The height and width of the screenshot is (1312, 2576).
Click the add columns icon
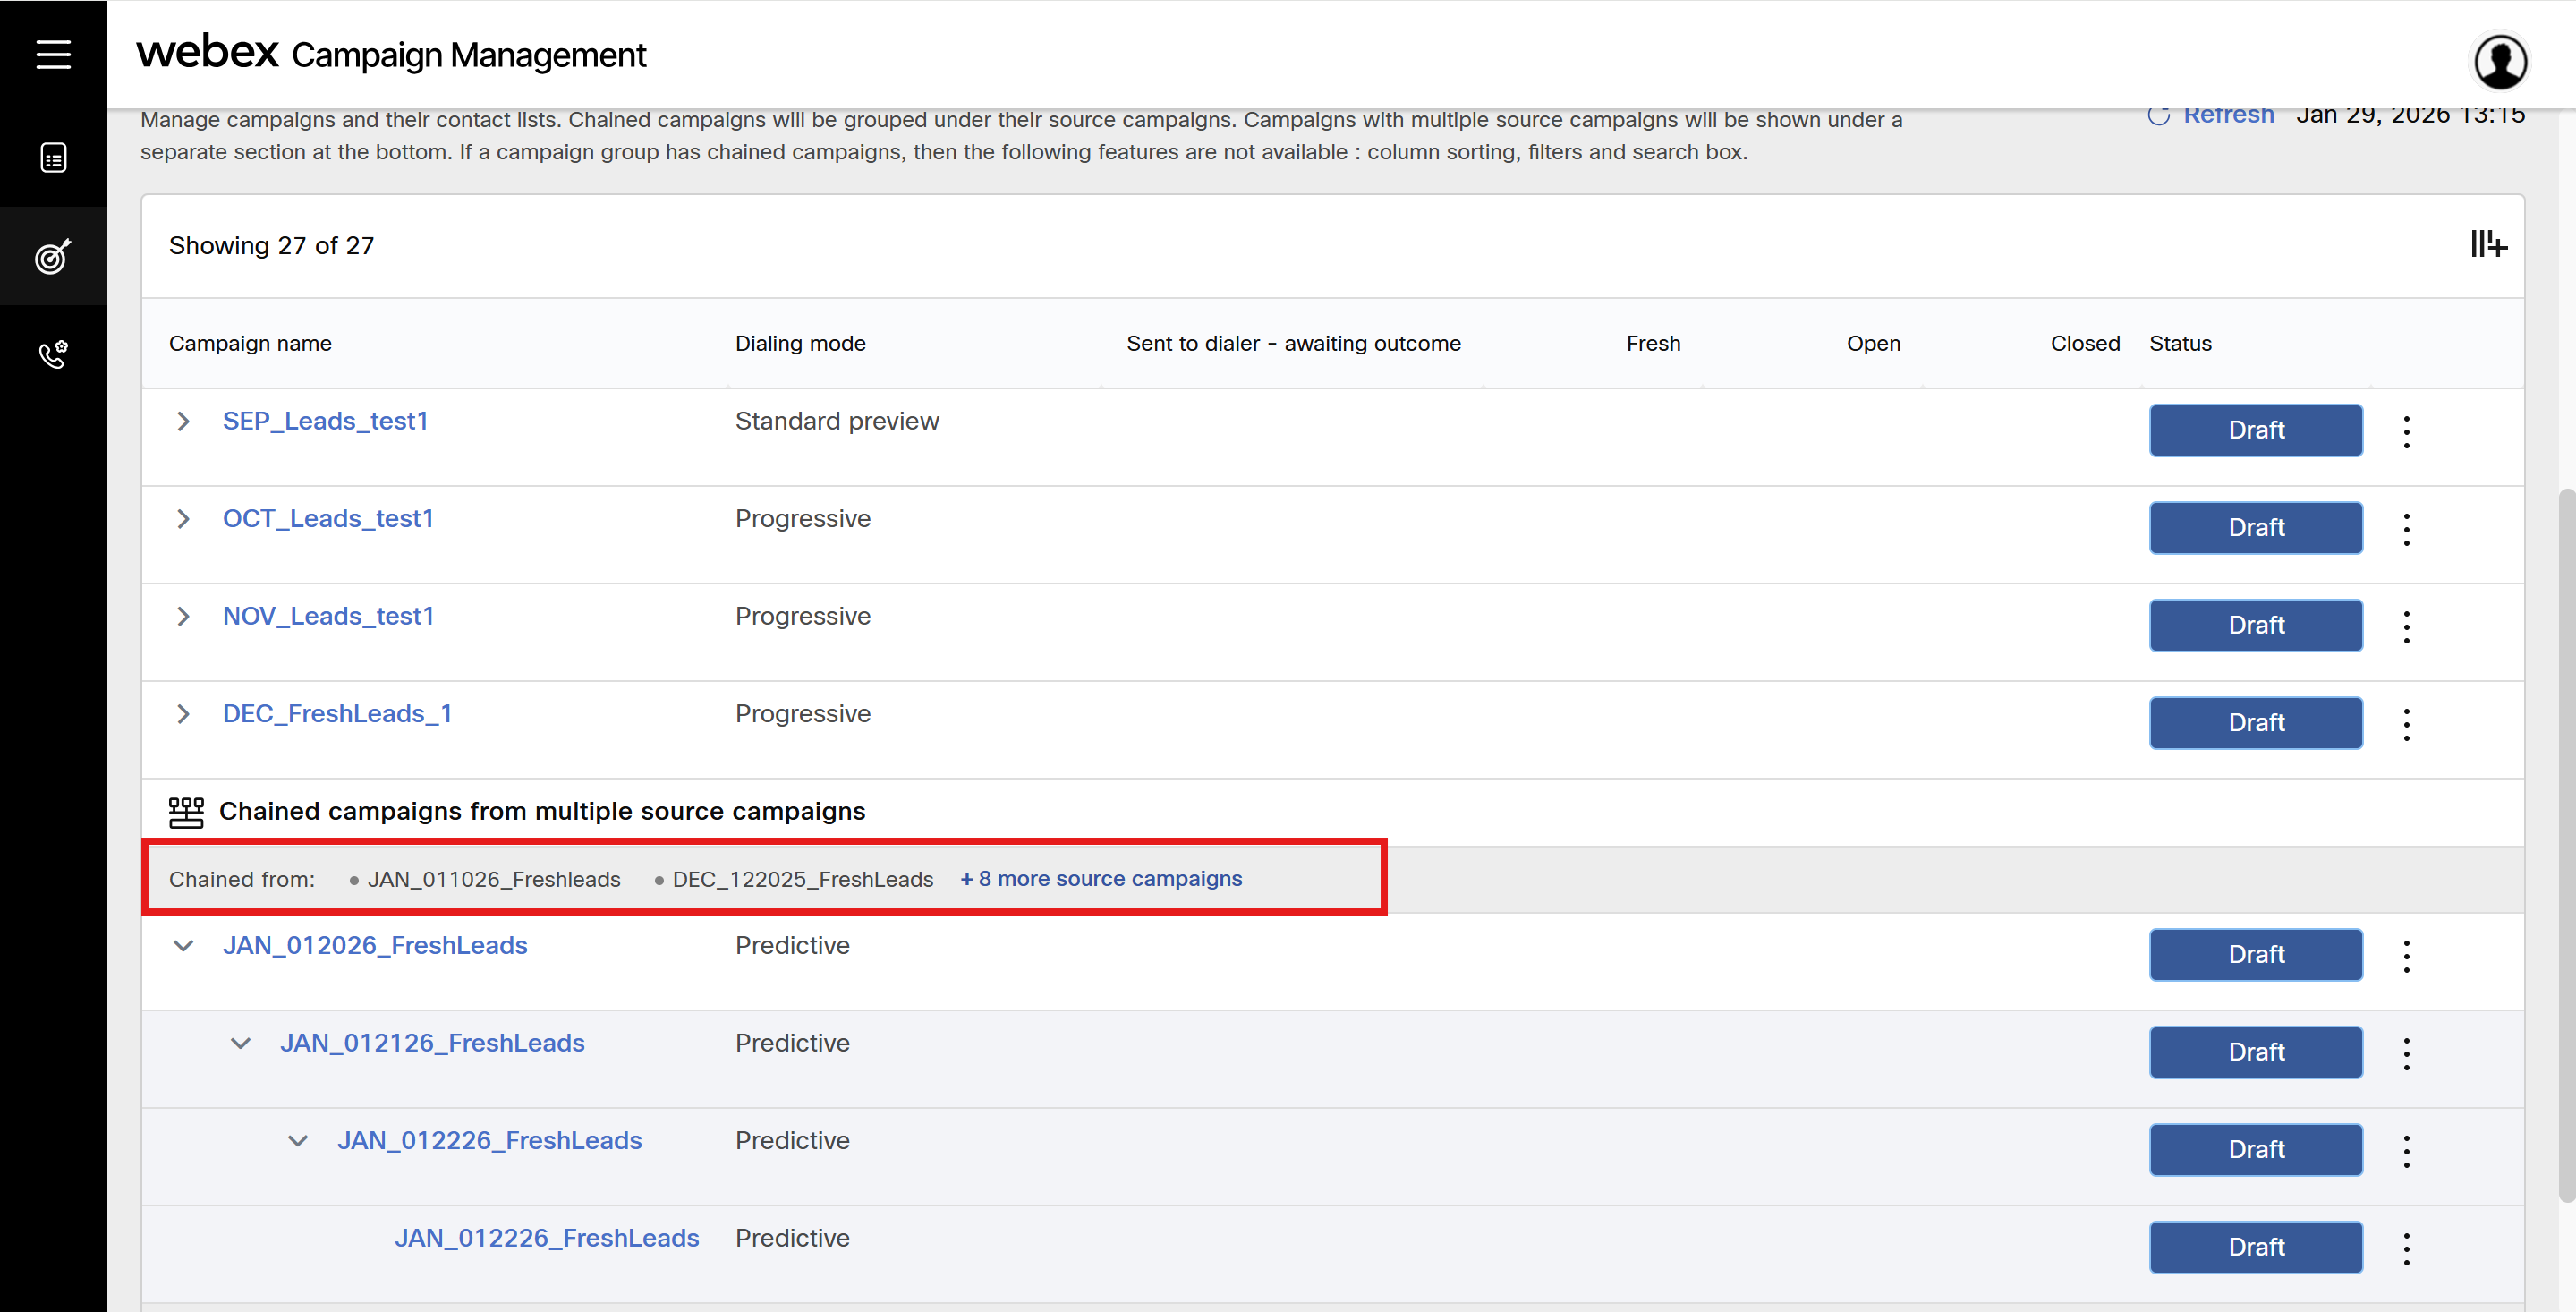tap(2487, 244)
